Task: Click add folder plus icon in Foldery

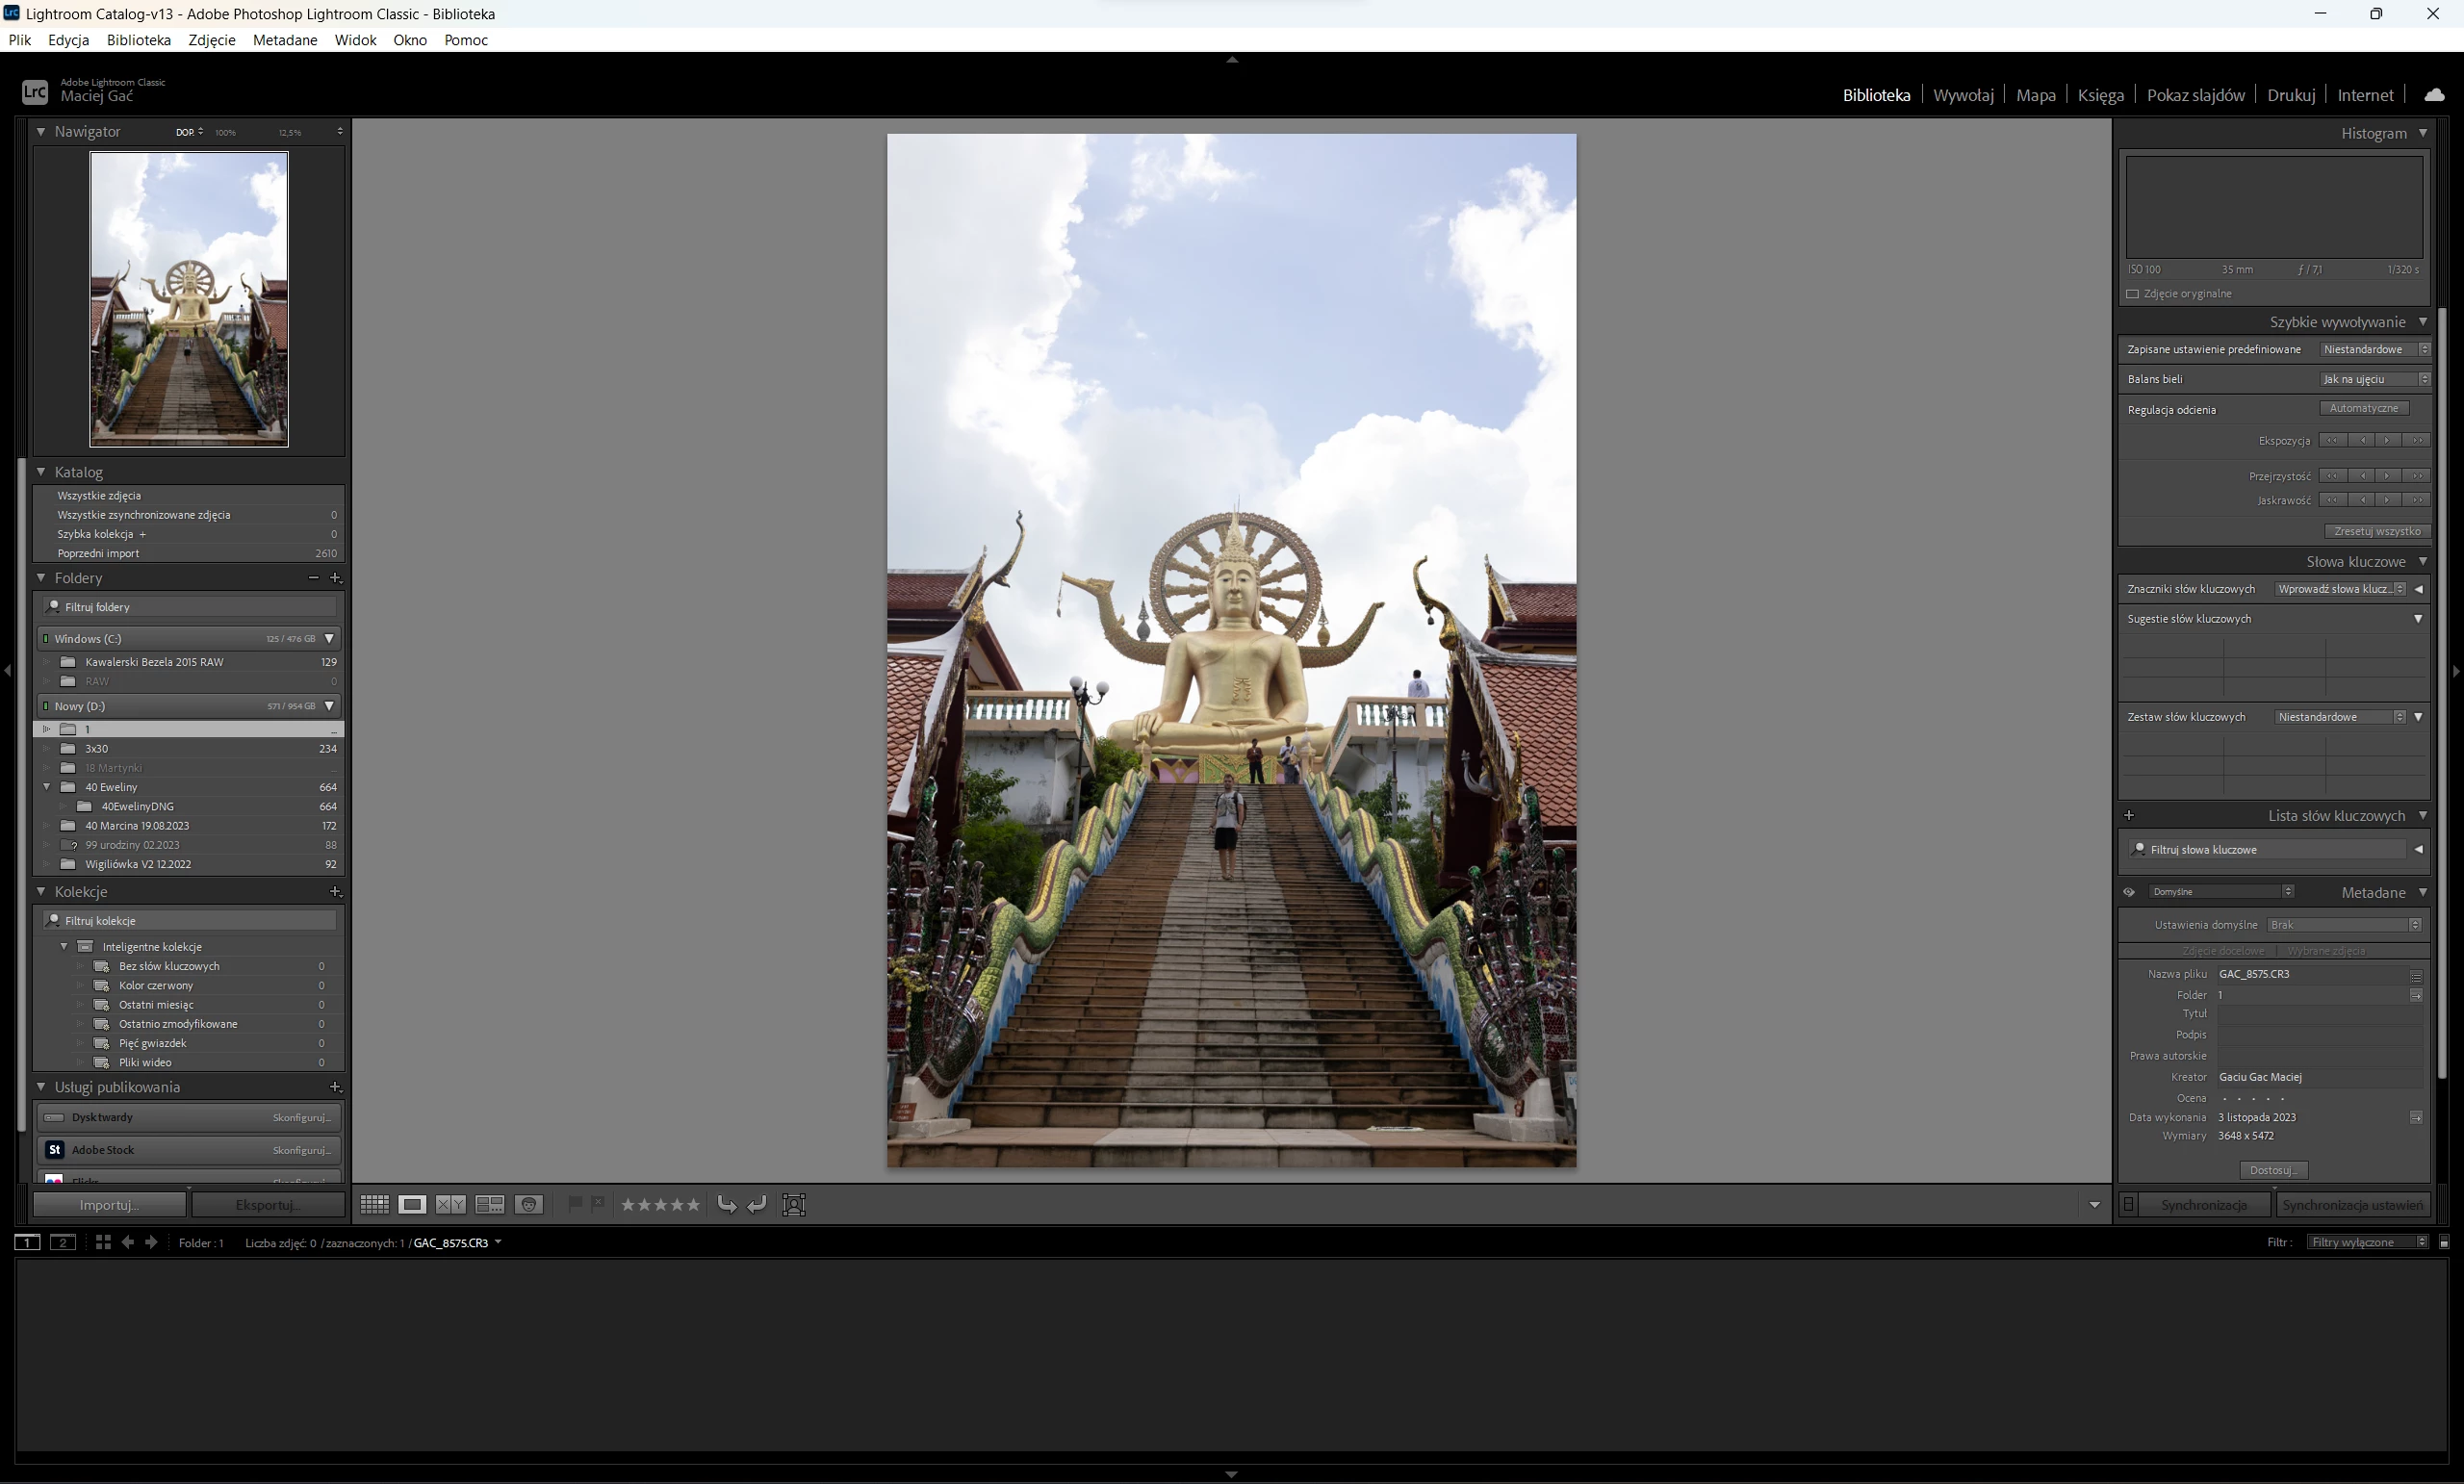Action: (336, 578)
